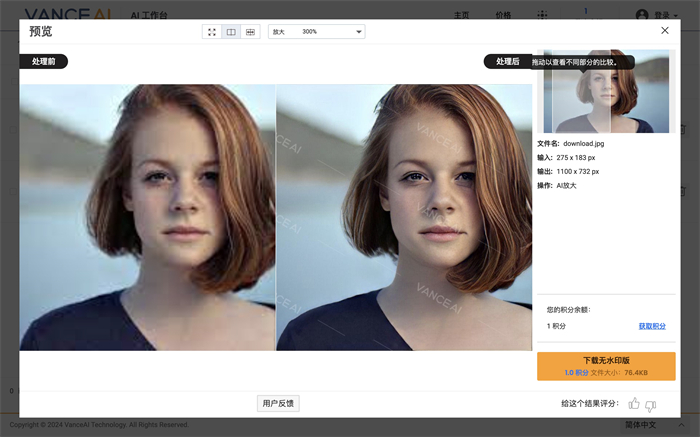Click the thumbs down rating icon

[x=651, y=404]
